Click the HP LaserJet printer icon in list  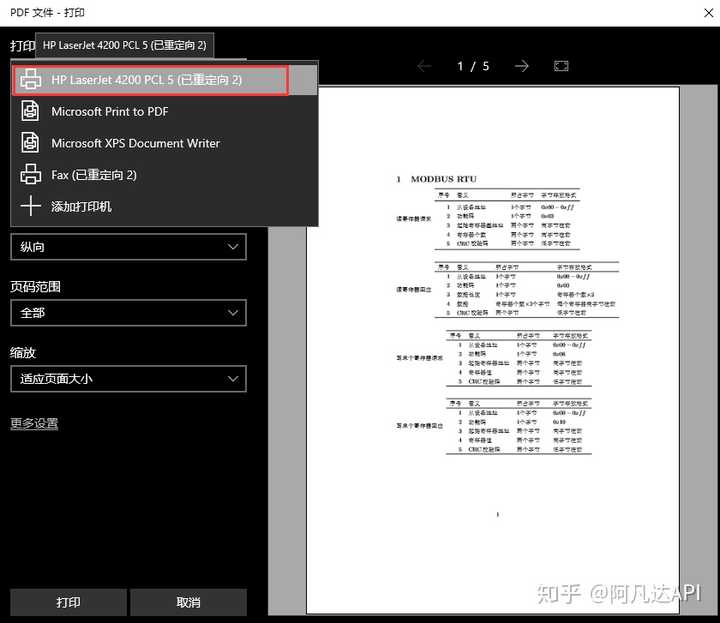pos(30,79)
